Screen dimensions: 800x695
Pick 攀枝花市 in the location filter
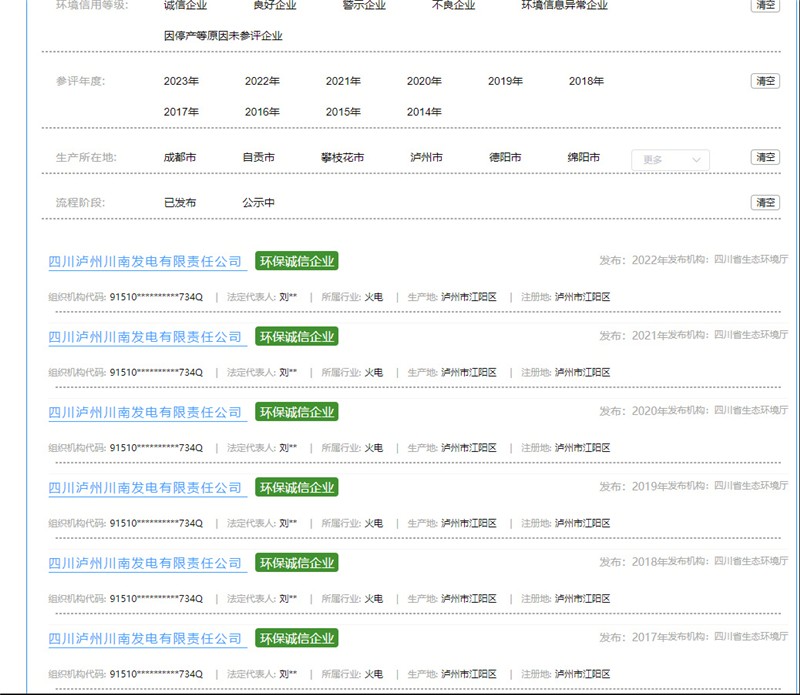[342, 158]
